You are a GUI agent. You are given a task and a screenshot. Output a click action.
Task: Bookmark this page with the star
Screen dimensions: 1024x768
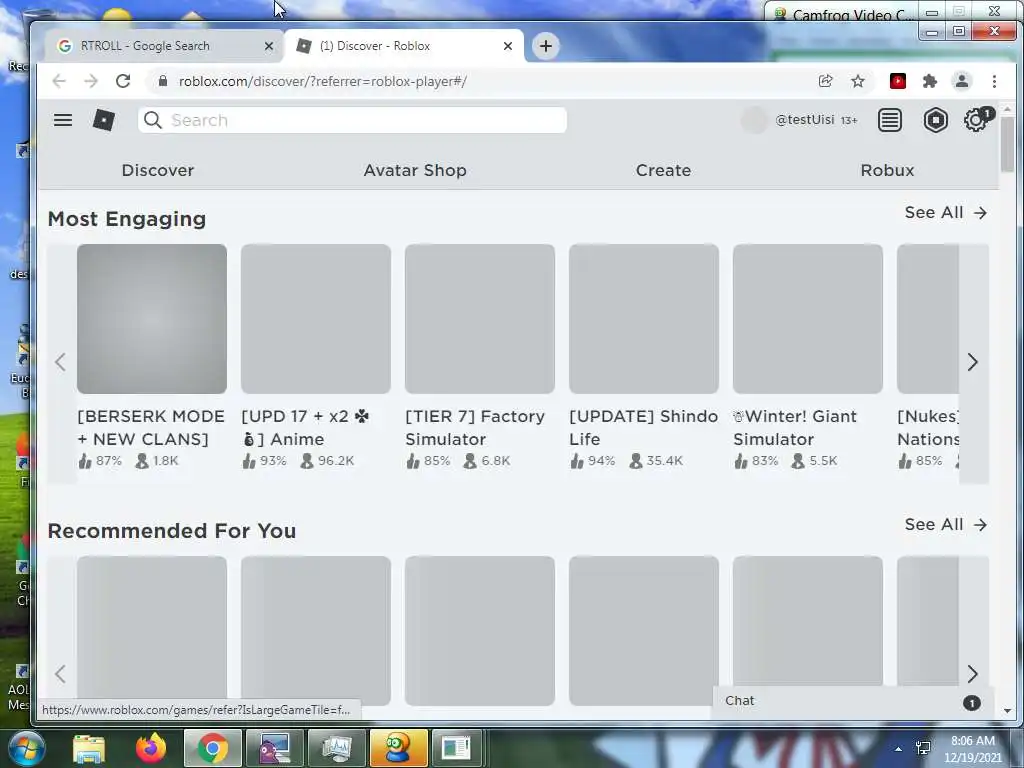[x=857, y=81]
